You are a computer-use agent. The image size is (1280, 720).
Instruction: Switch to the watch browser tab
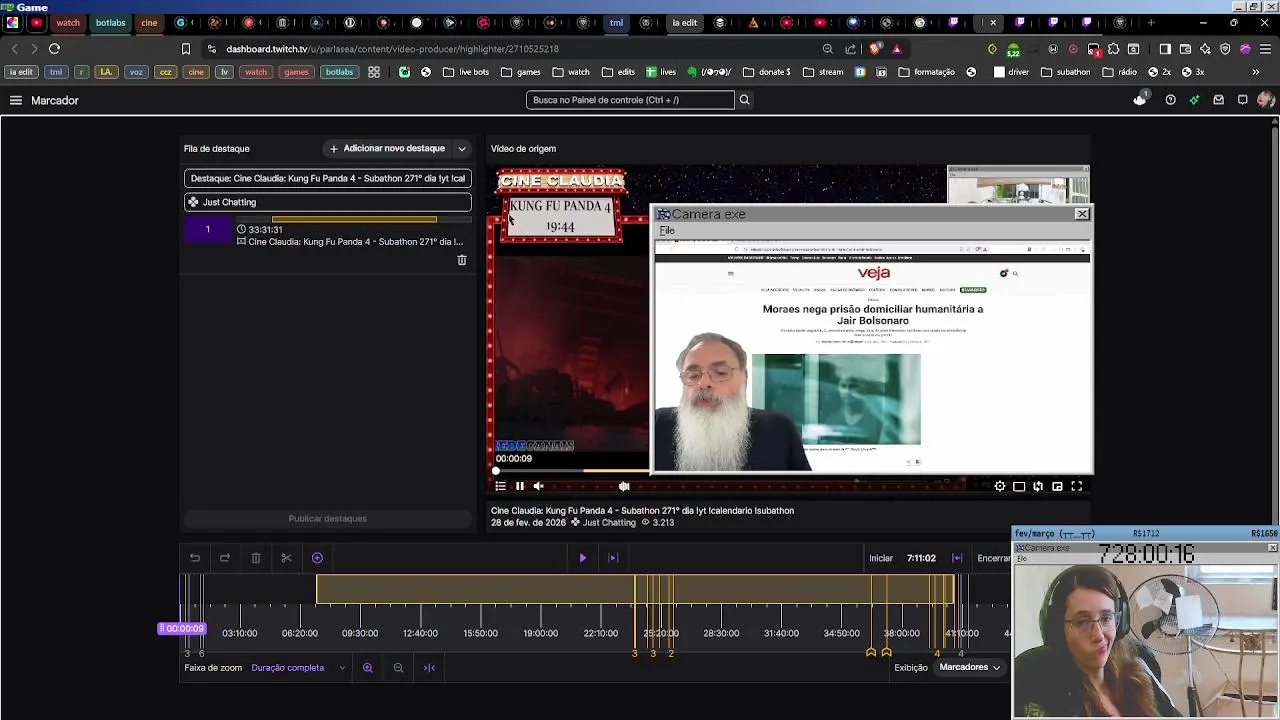(67, 22)
